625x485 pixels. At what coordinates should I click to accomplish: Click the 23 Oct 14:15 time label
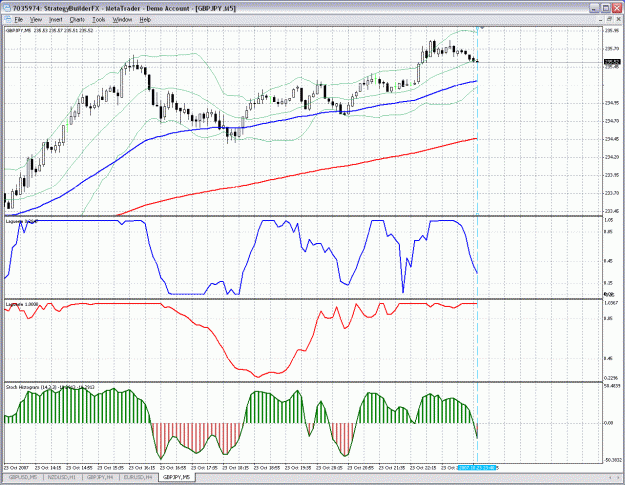pos(48,467)
